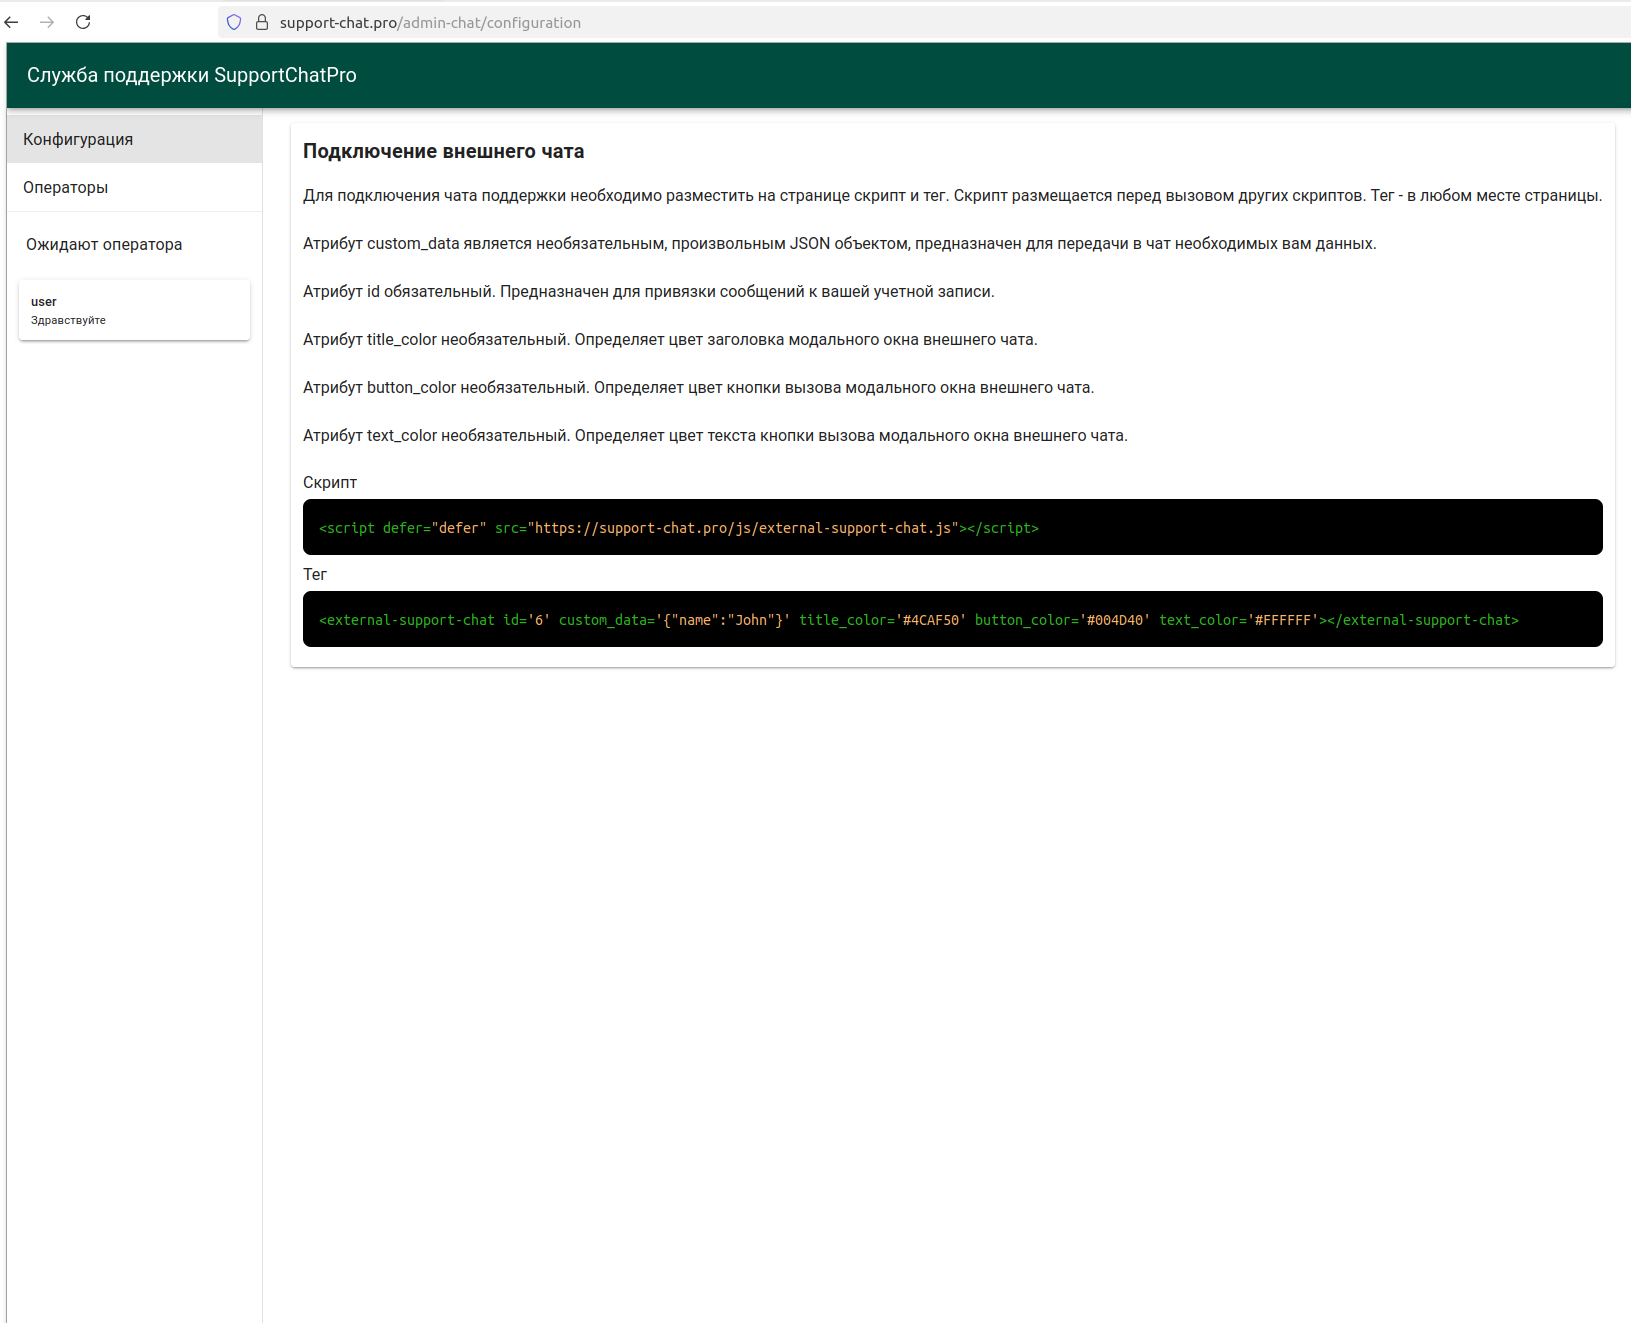Image resolution: width=1631 pixels, height=1323 pixels.
Task: Open the tracking protection shield icon
Action: tap(234, 22)
